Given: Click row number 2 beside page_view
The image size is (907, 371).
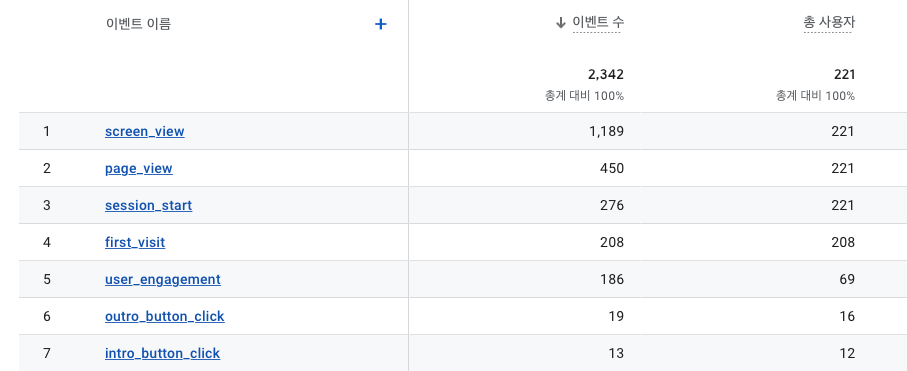Looking at the screenshot, I should coord(46,168).
